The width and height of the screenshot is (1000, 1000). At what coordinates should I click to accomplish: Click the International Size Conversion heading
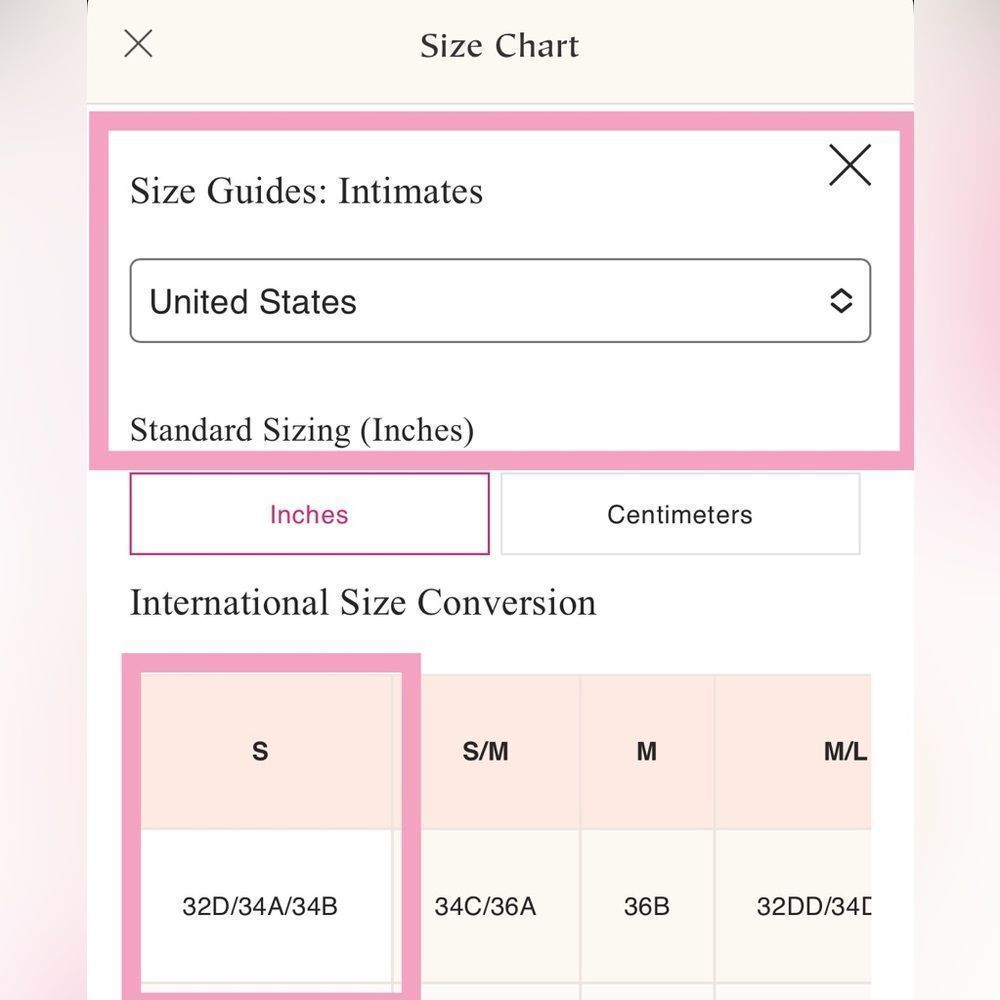coord(363,603)
